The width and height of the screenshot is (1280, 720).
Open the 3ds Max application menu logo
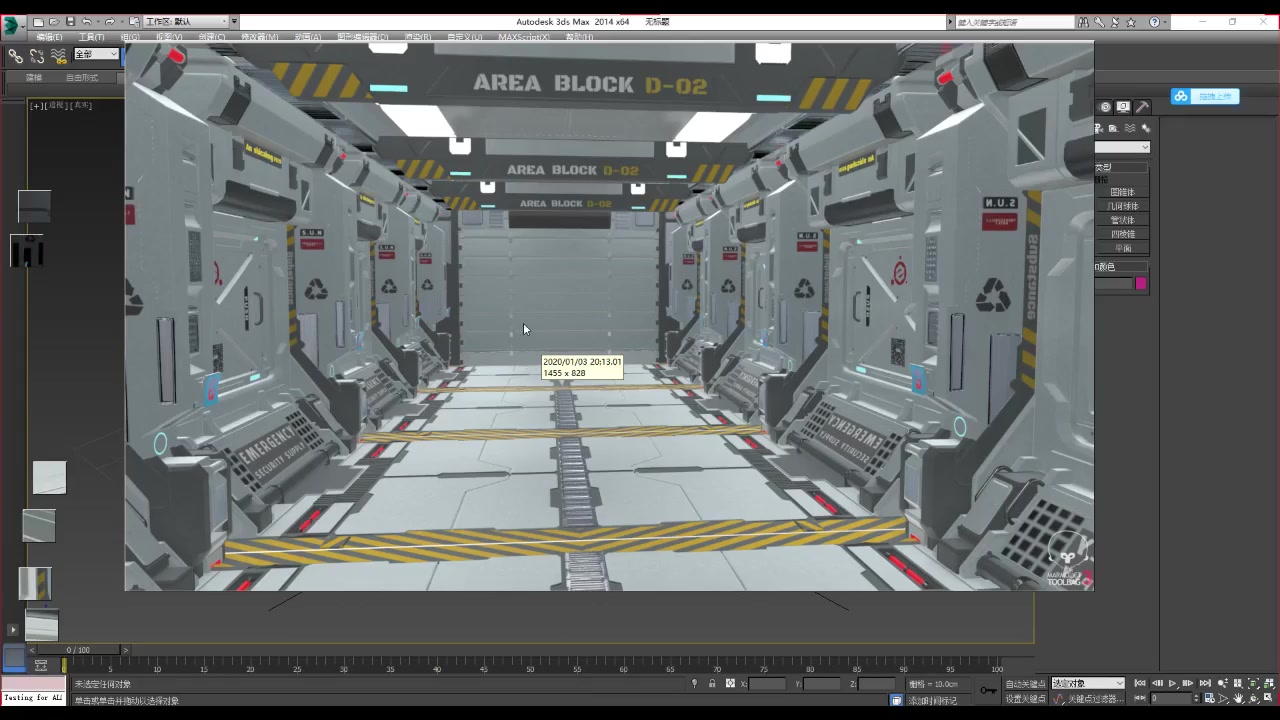(13, 26)
